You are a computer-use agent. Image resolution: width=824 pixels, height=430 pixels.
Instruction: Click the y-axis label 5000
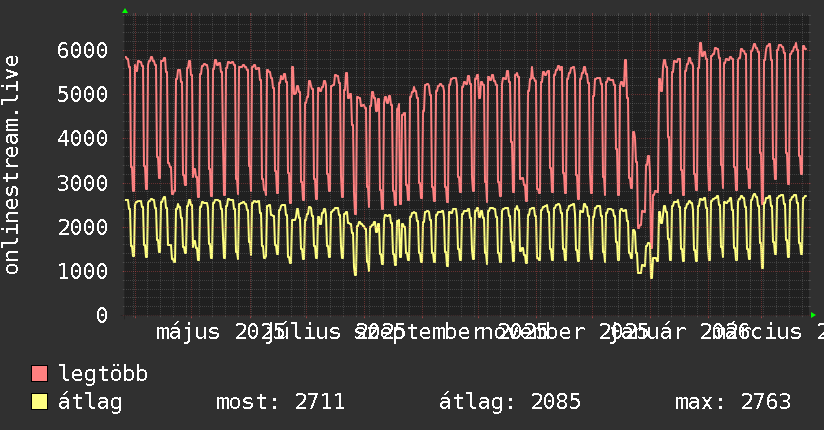tap(83, 95)
